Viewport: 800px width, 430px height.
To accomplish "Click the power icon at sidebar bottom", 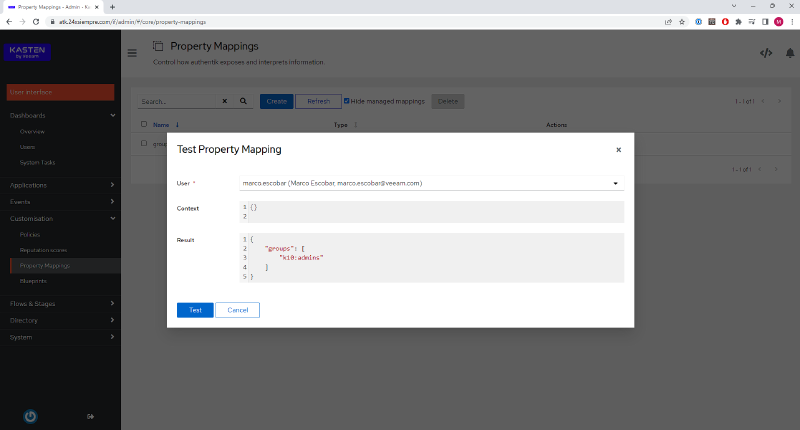I will click(30, 417).
